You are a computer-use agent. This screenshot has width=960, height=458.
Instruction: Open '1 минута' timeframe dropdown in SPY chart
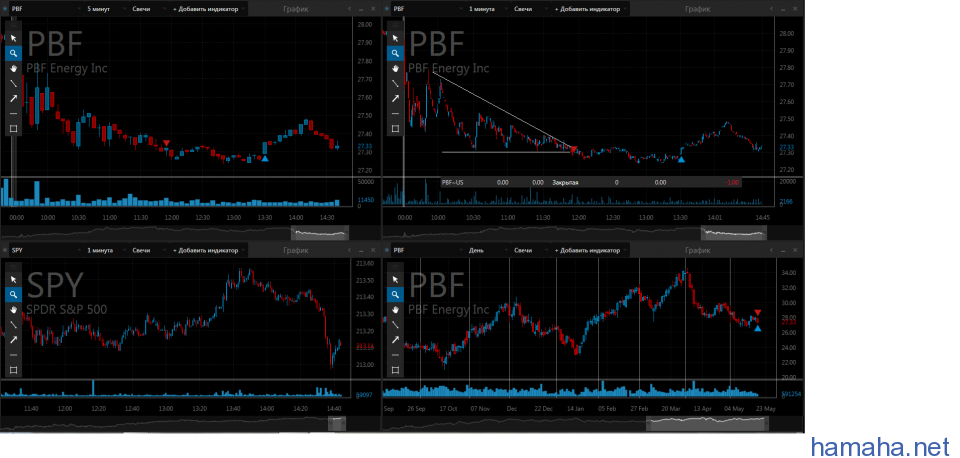click(x=106, y=250)
